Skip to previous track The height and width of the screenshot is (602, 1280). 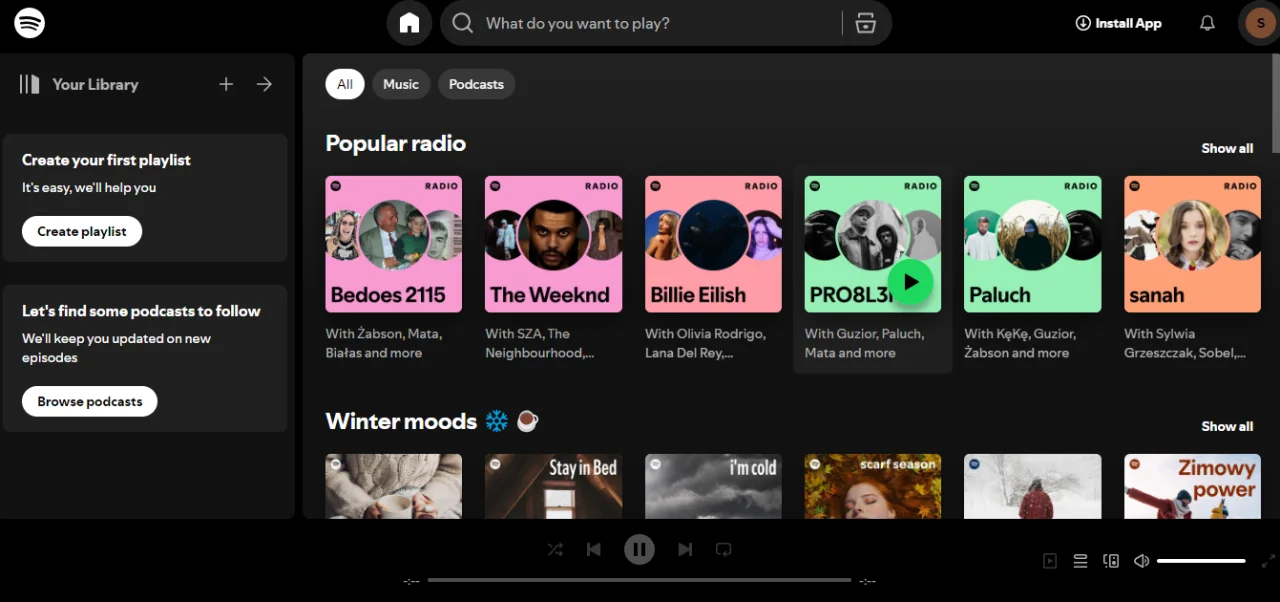click(x=594, y=549)
